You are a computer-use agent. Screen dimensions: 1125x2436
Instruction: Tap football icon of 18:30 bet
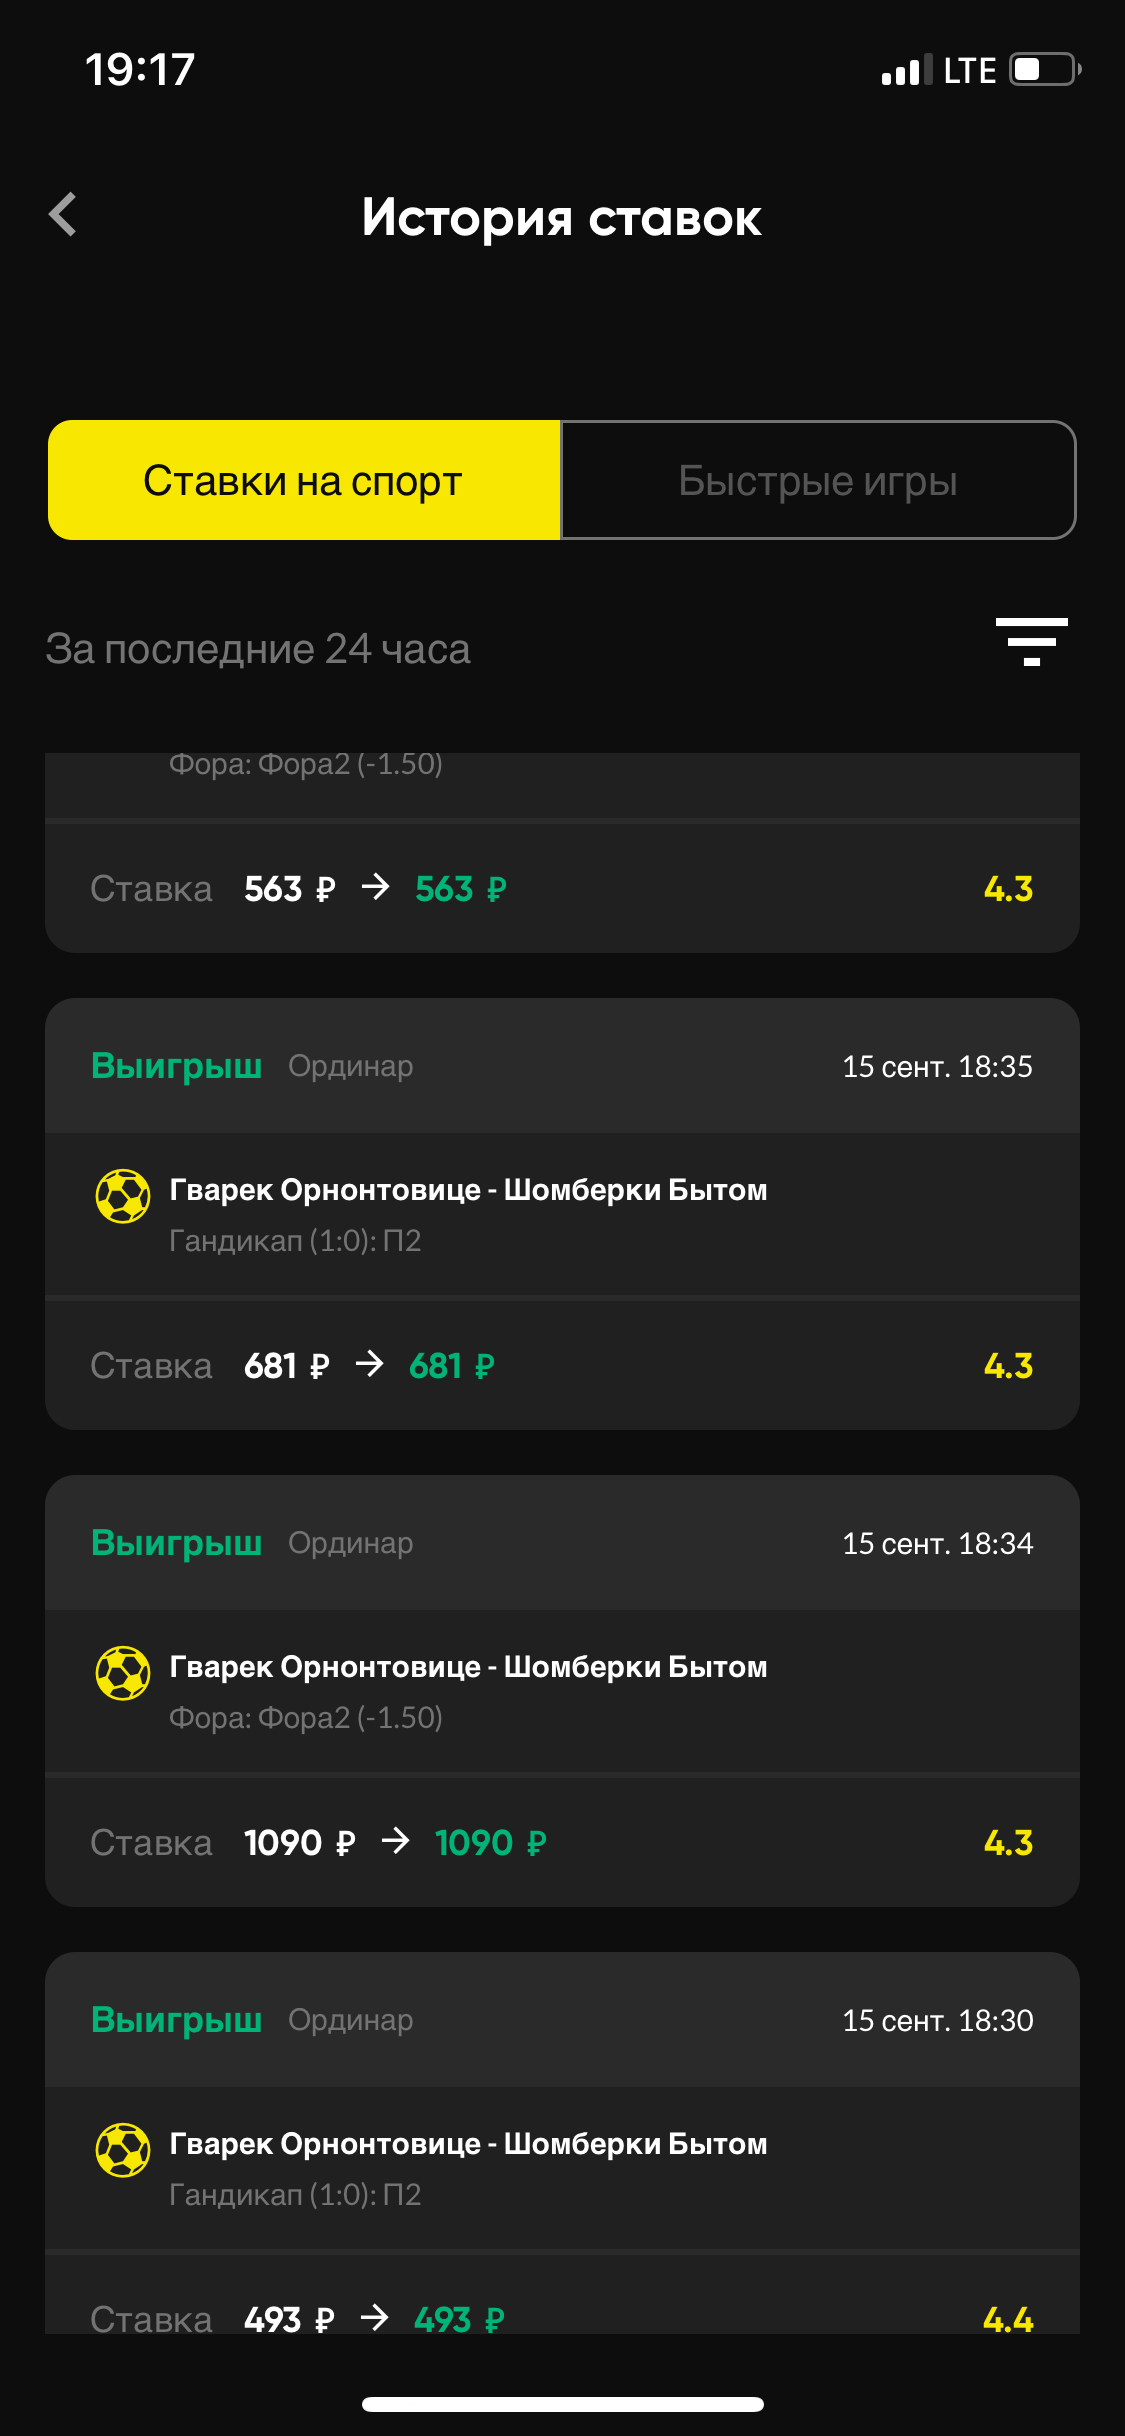(123, 2150)
